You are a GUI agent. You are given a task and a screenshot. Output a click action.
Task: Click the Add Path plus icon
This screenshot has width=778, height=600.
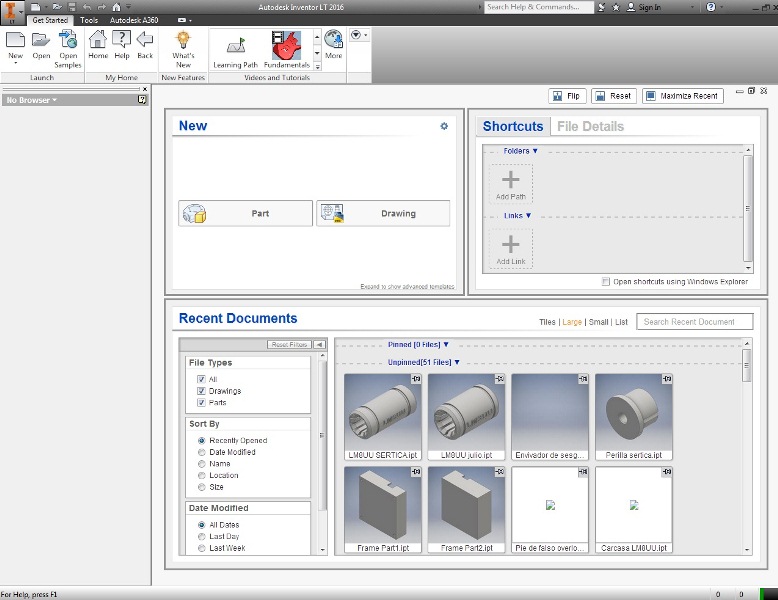pos(511,181)
